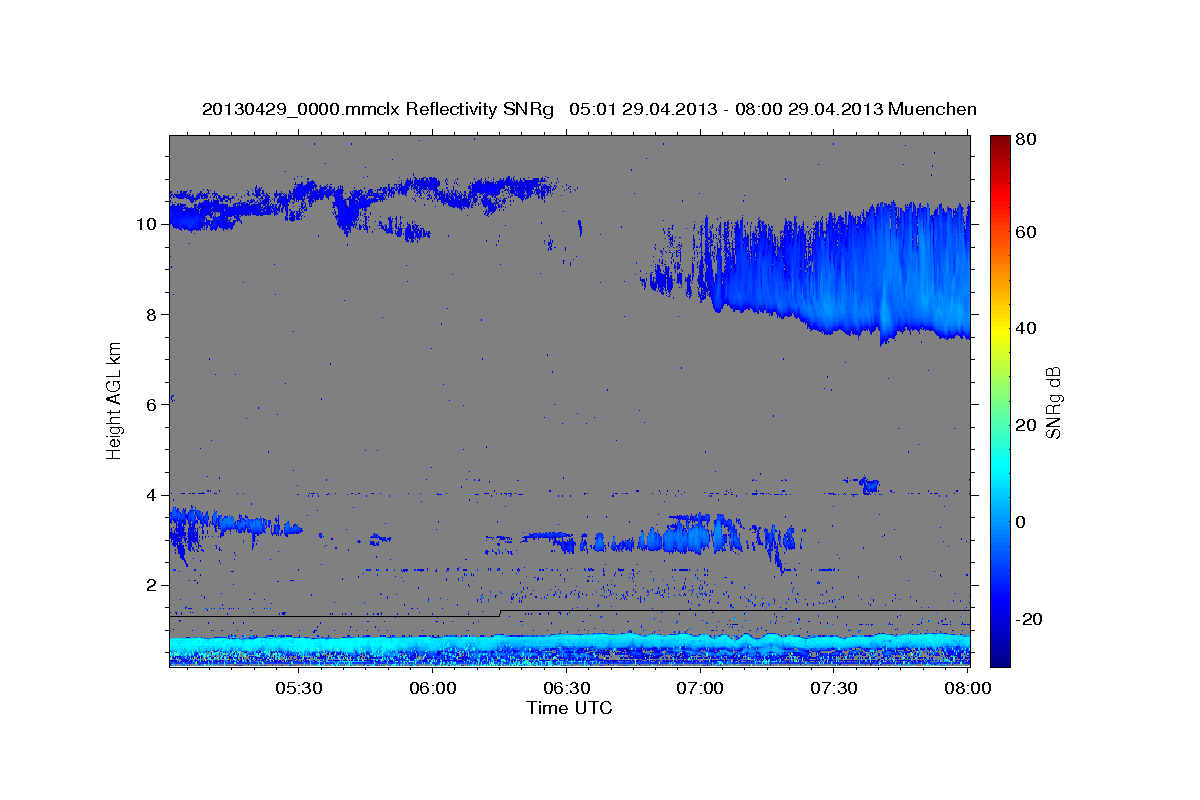This screenshot has width=1200, height=800.
Task: Click the colorbar value -20
Action: coord(1030,619)
